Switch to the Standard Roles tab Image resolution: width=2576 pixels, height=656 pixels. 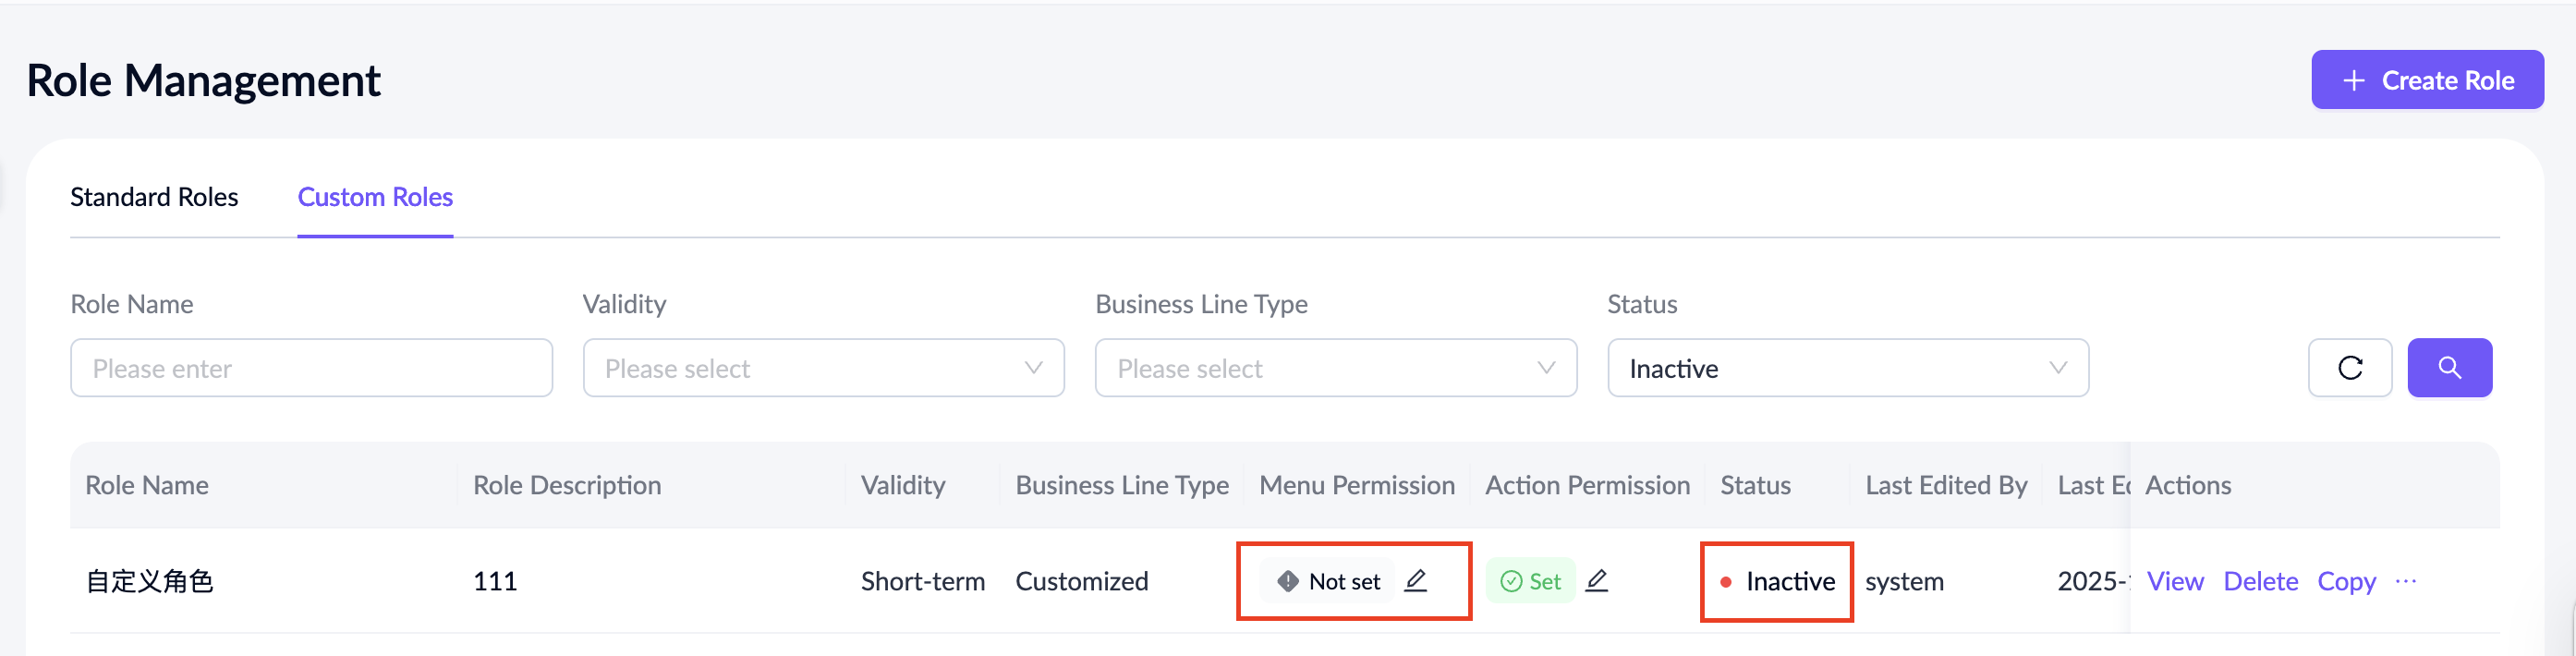[154, 197]
